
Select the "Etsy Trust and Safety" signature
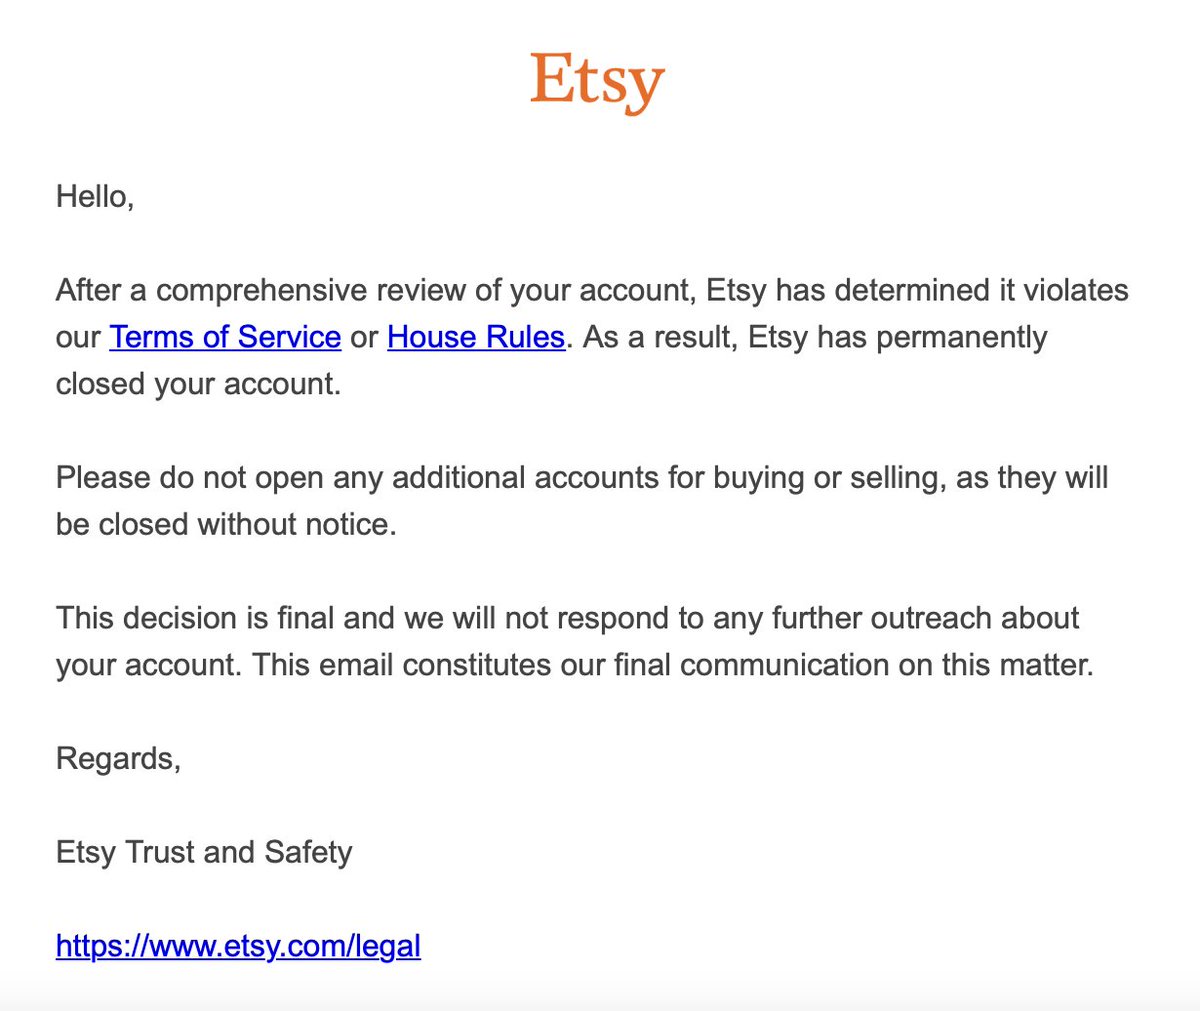tap(204, 853)
